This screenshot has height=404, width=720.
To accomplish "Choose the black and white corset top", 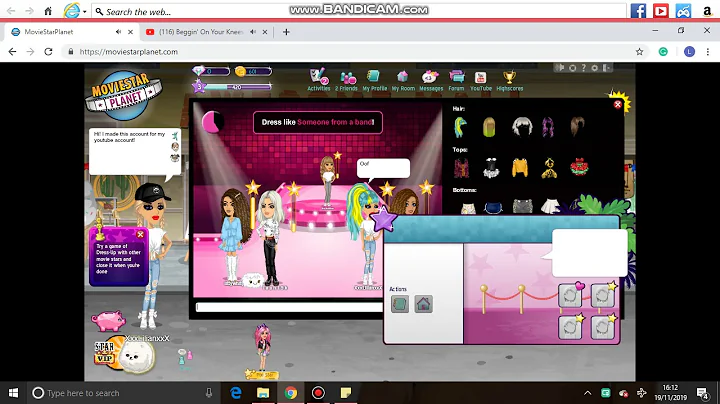I will coord(491,168).
